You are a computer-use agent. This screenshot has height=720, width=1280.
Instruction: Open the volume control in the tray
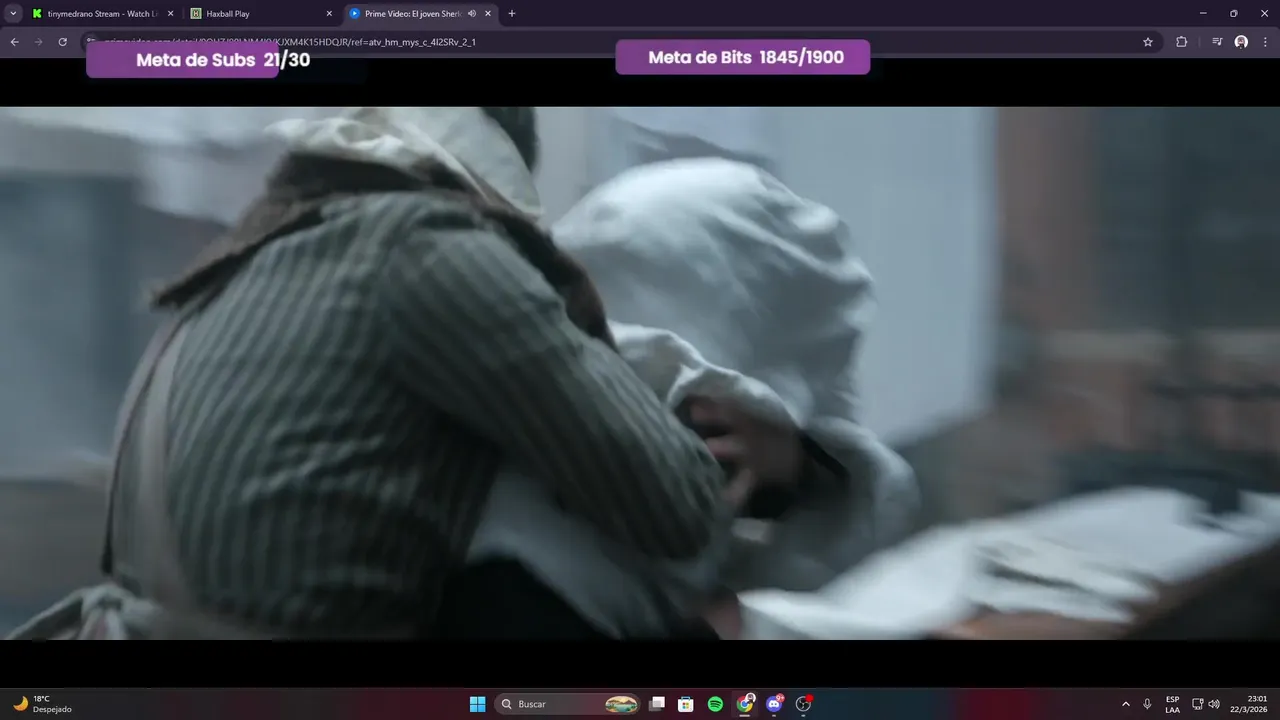[x=1214, y=704]
